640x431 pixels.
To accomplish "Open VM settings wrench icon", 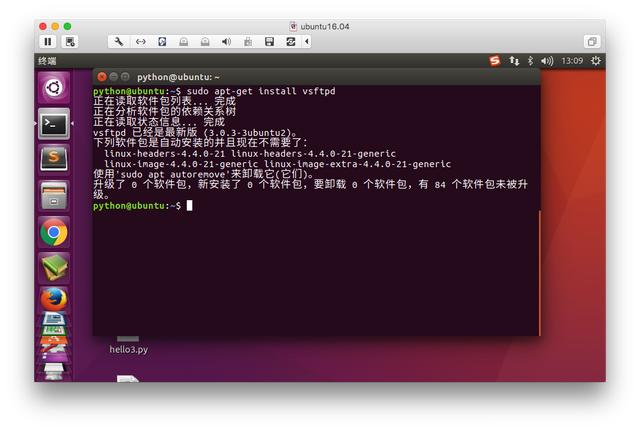I will 119,42.
